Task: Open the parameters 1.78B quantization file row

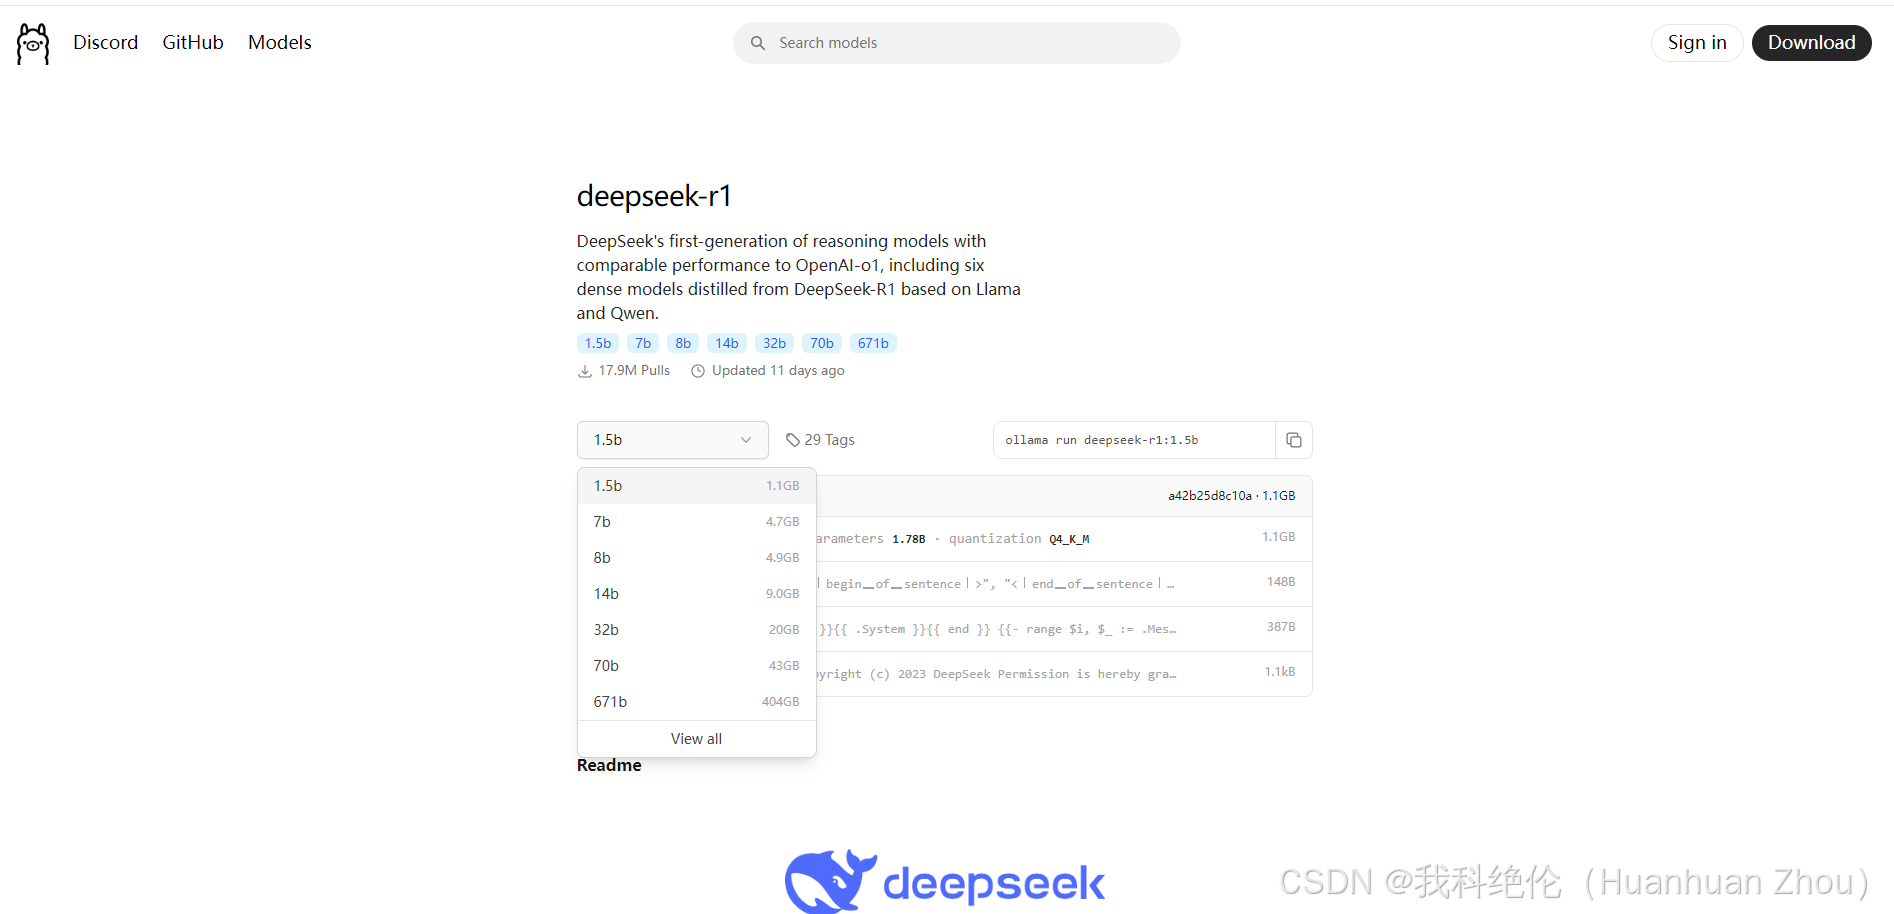Action: [x=1064, y=539]
